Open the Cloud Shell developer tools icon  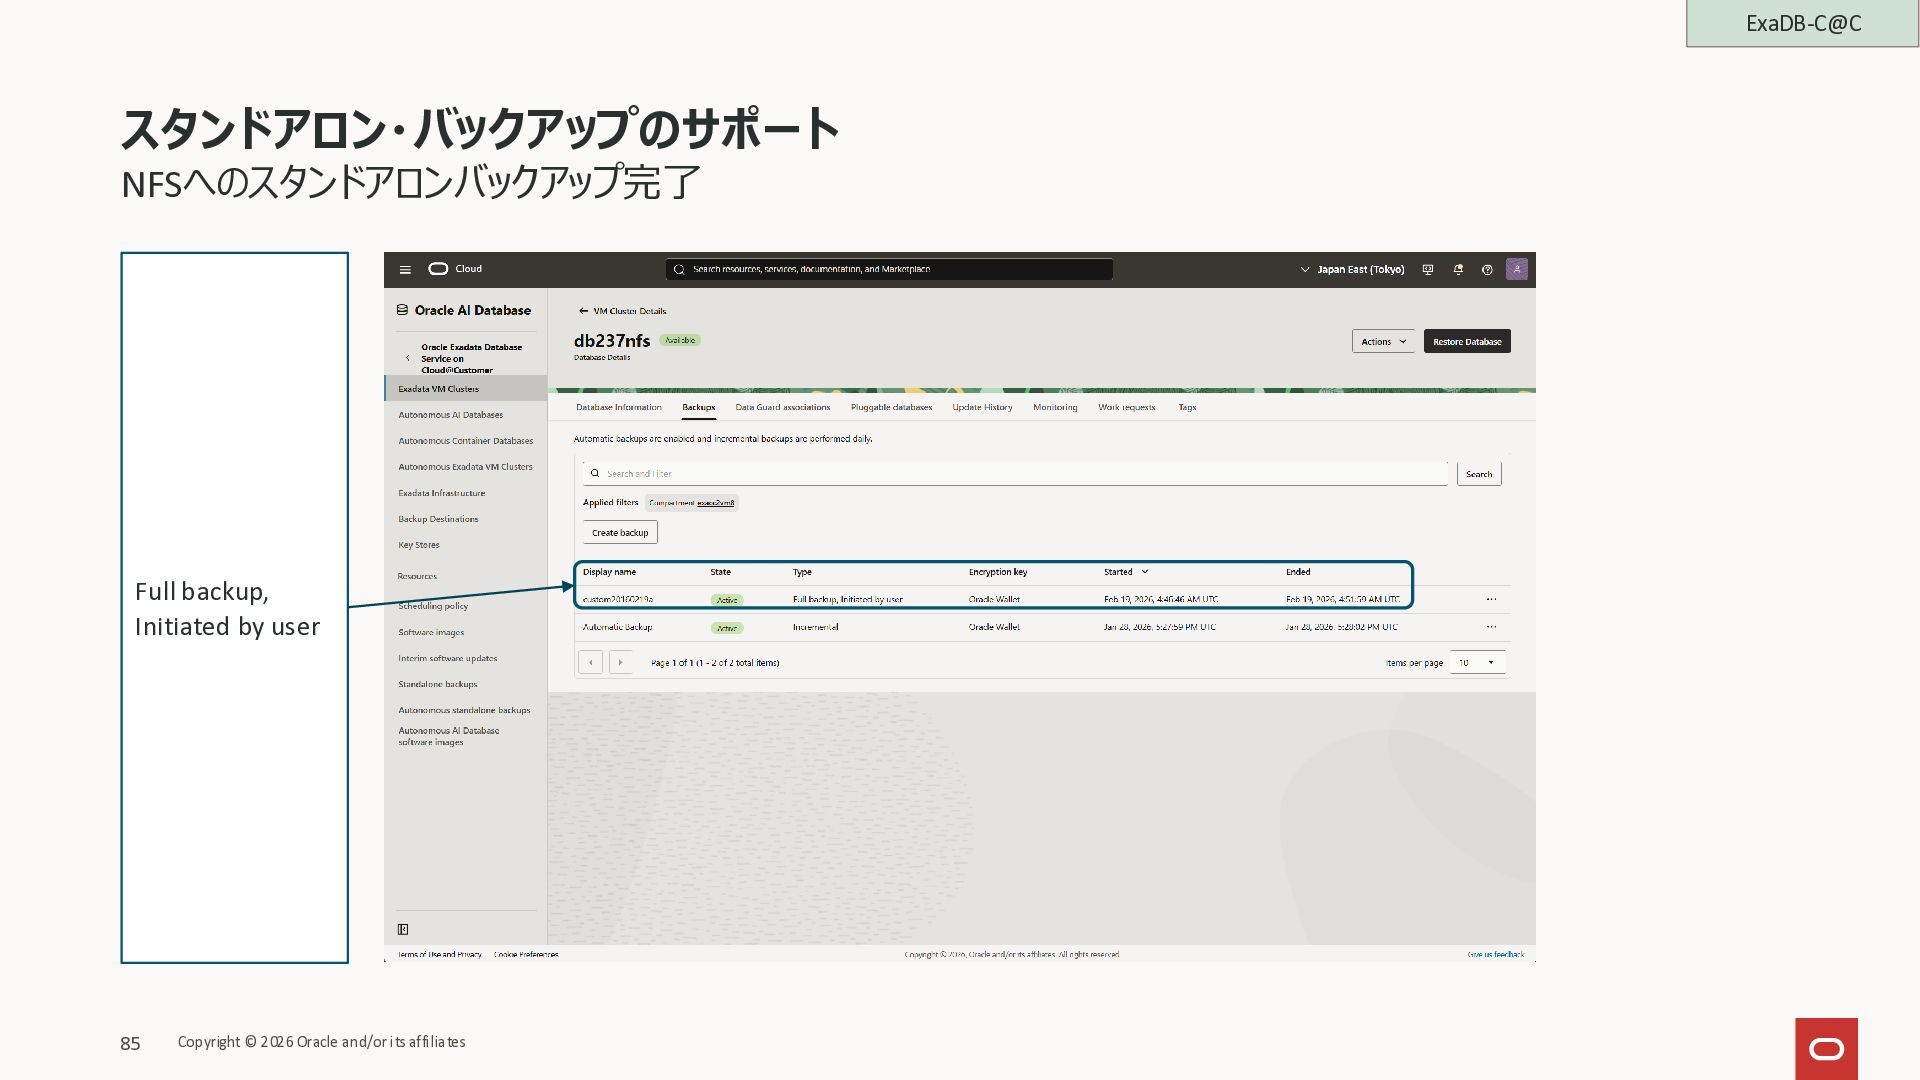[x=1428, y=270]
